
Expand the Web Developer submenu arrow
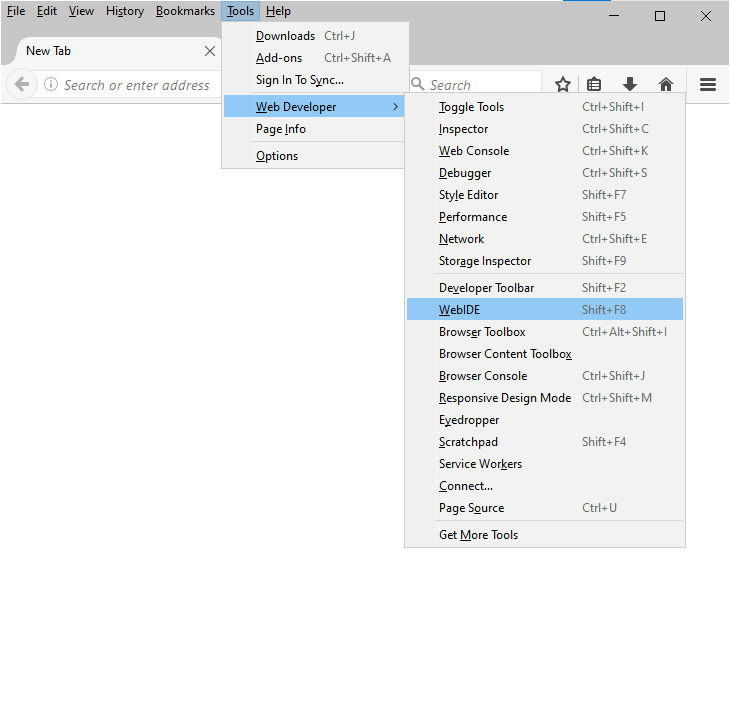(x=395, y=107)
